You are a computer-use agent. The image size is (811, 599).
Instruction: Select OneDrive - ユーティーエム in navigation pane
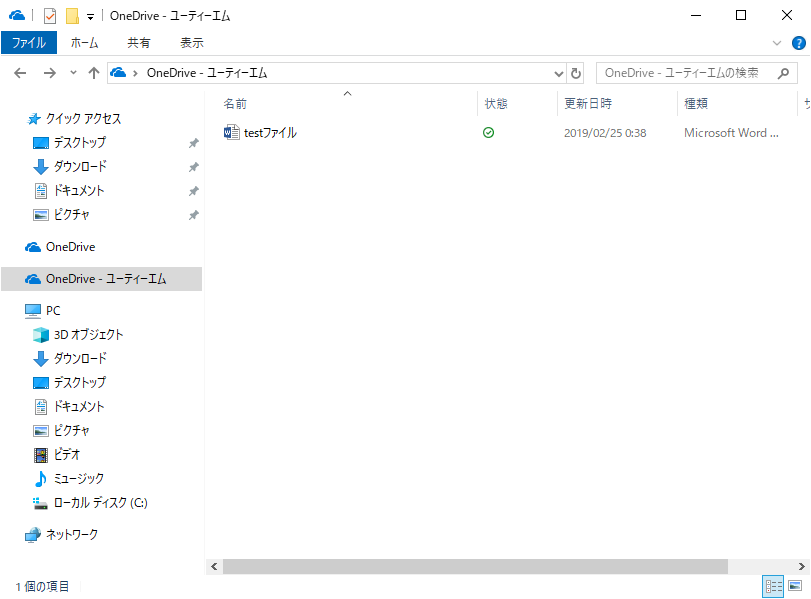tap(101, 279)
